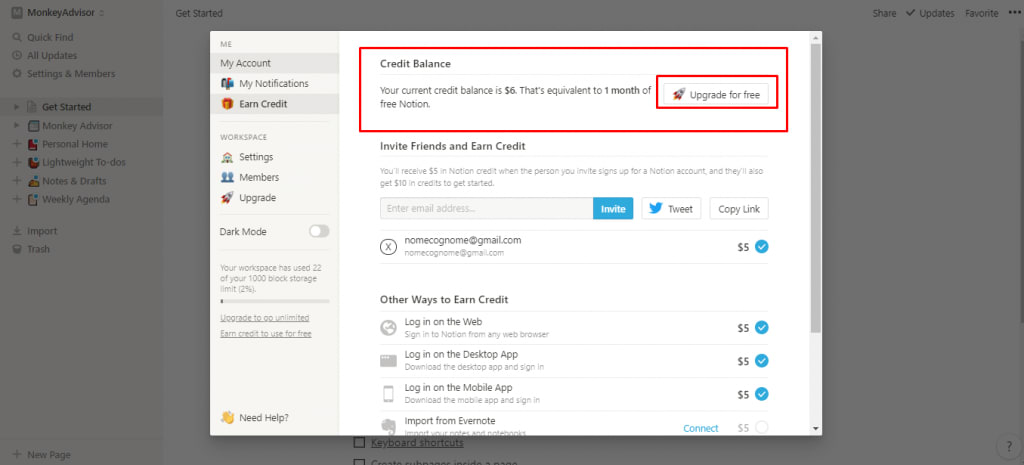Click the dialog scrollbar down arrow
This screenshot has width=1024, height=465.
[816, 428]
